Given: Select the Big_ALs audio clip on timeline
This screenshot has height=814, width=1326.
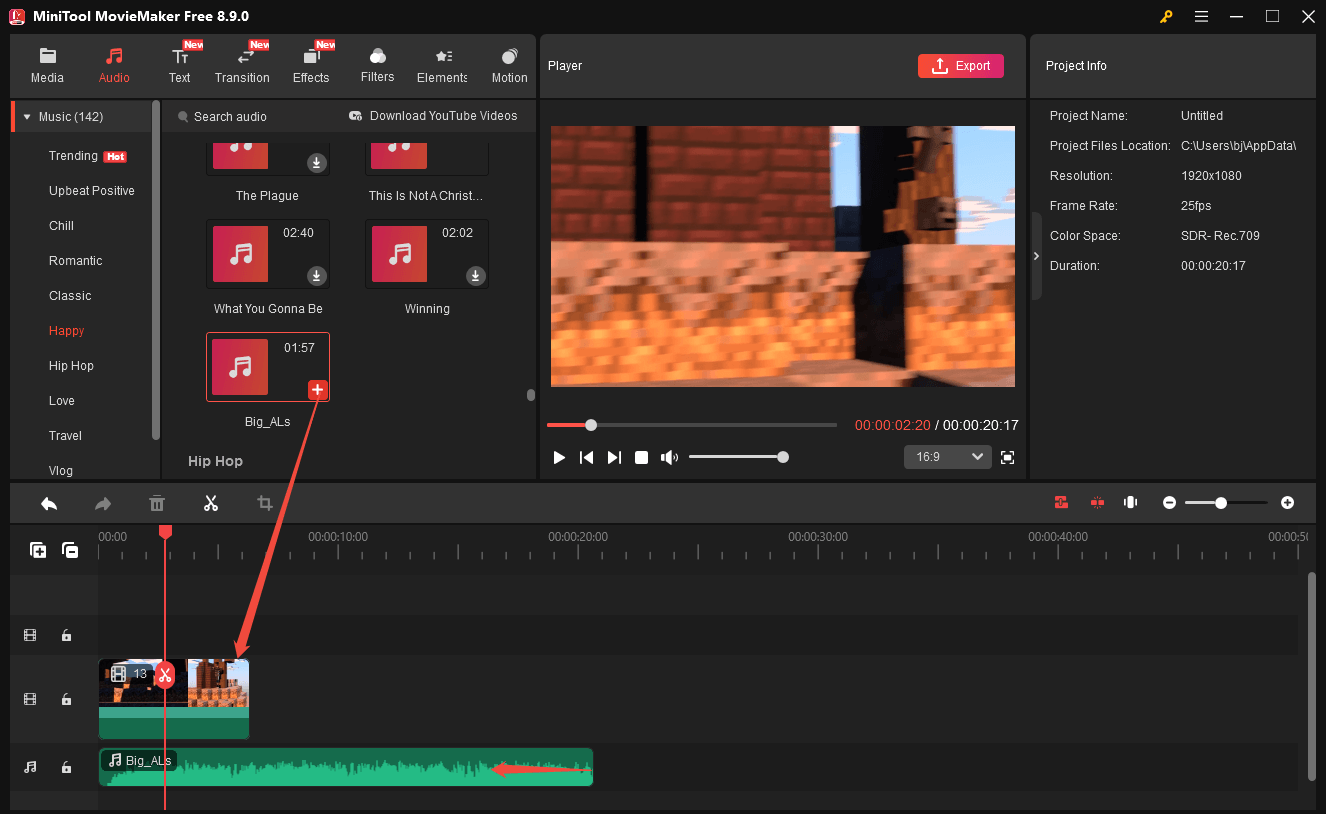Looking at the screenshot, I should point(346,767).
